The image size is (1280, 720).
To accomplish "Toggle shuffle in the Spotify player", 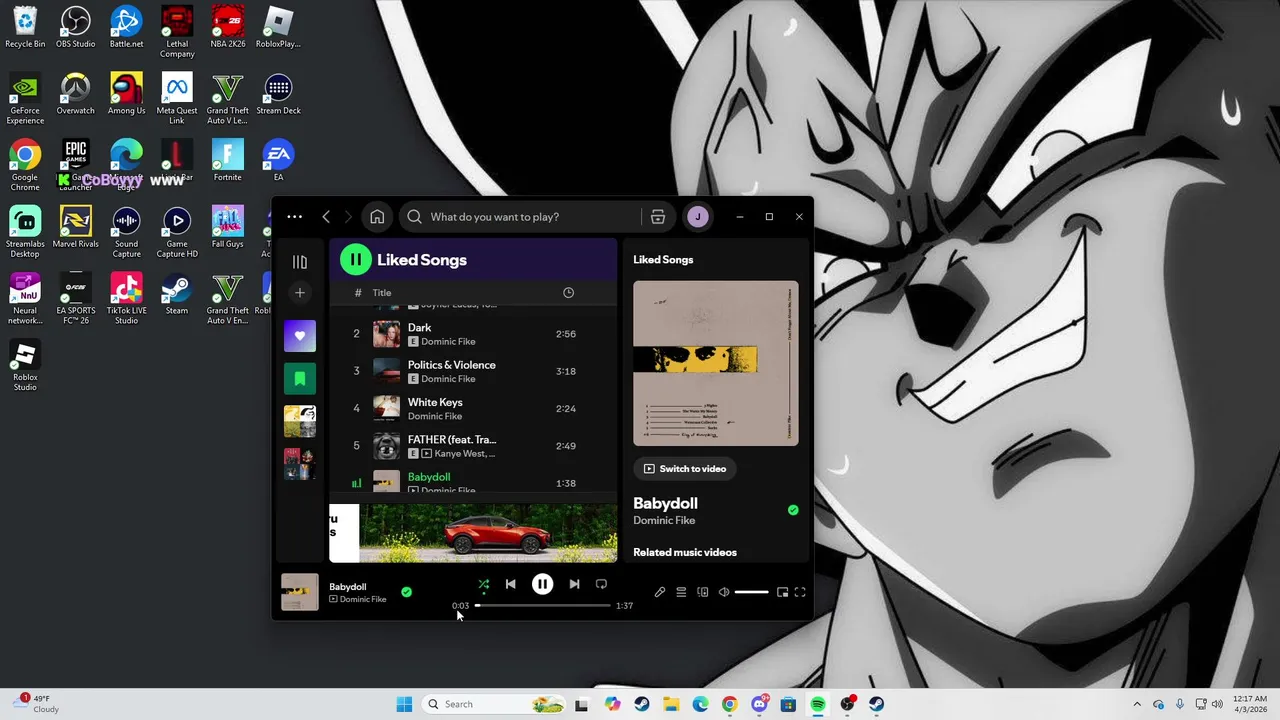I will tap(483, 584).
